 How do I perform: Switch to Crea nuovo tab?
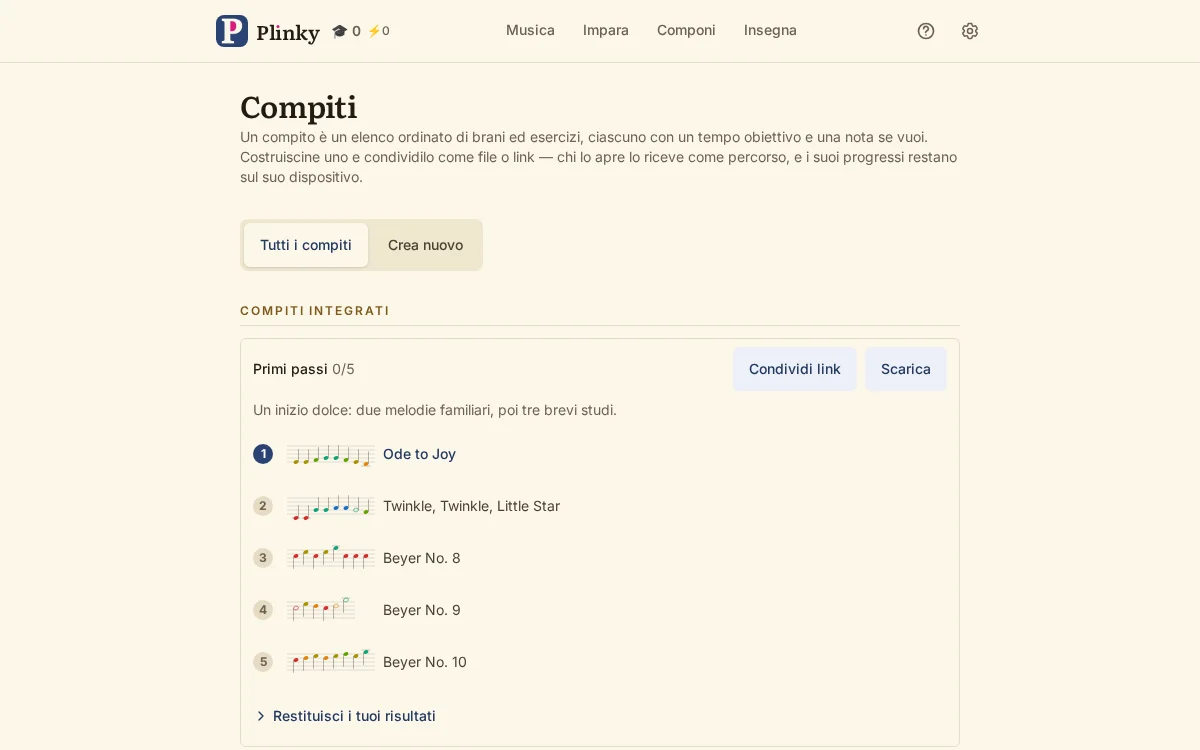[425, 245]
